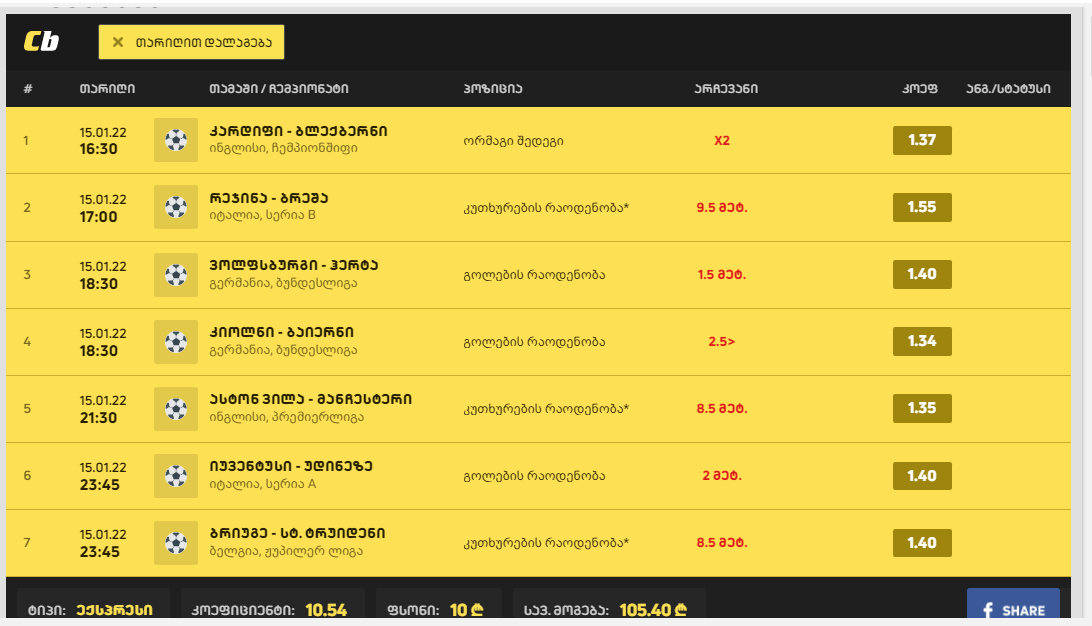Click the stake value 10 ₾
Image resolution: width=1092 pixels, height=626 pixels.
pos(467,610)
